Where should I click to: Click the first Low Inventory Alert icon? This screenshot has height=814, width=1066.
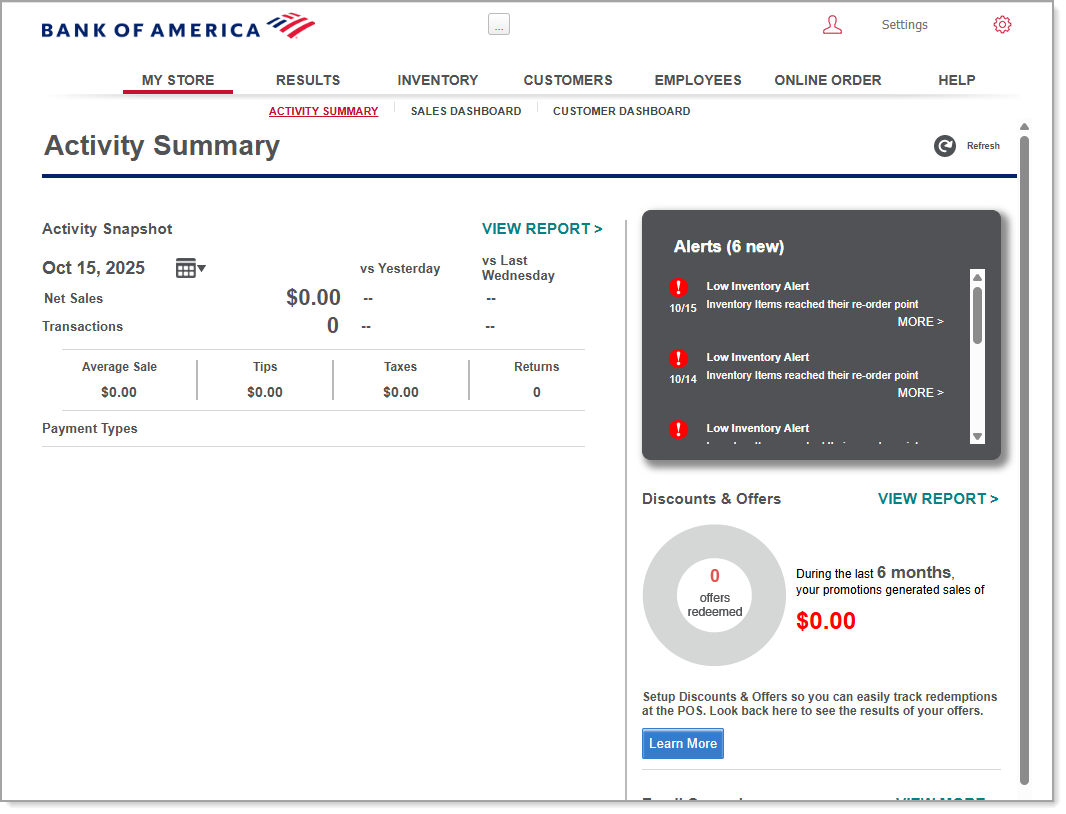(679, 288)
